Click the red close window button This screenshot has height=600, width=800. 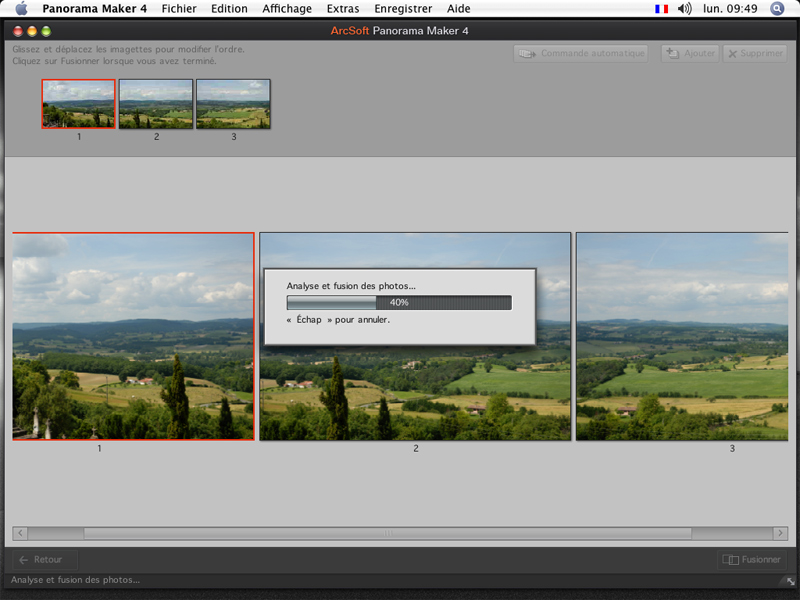[18, 31]
